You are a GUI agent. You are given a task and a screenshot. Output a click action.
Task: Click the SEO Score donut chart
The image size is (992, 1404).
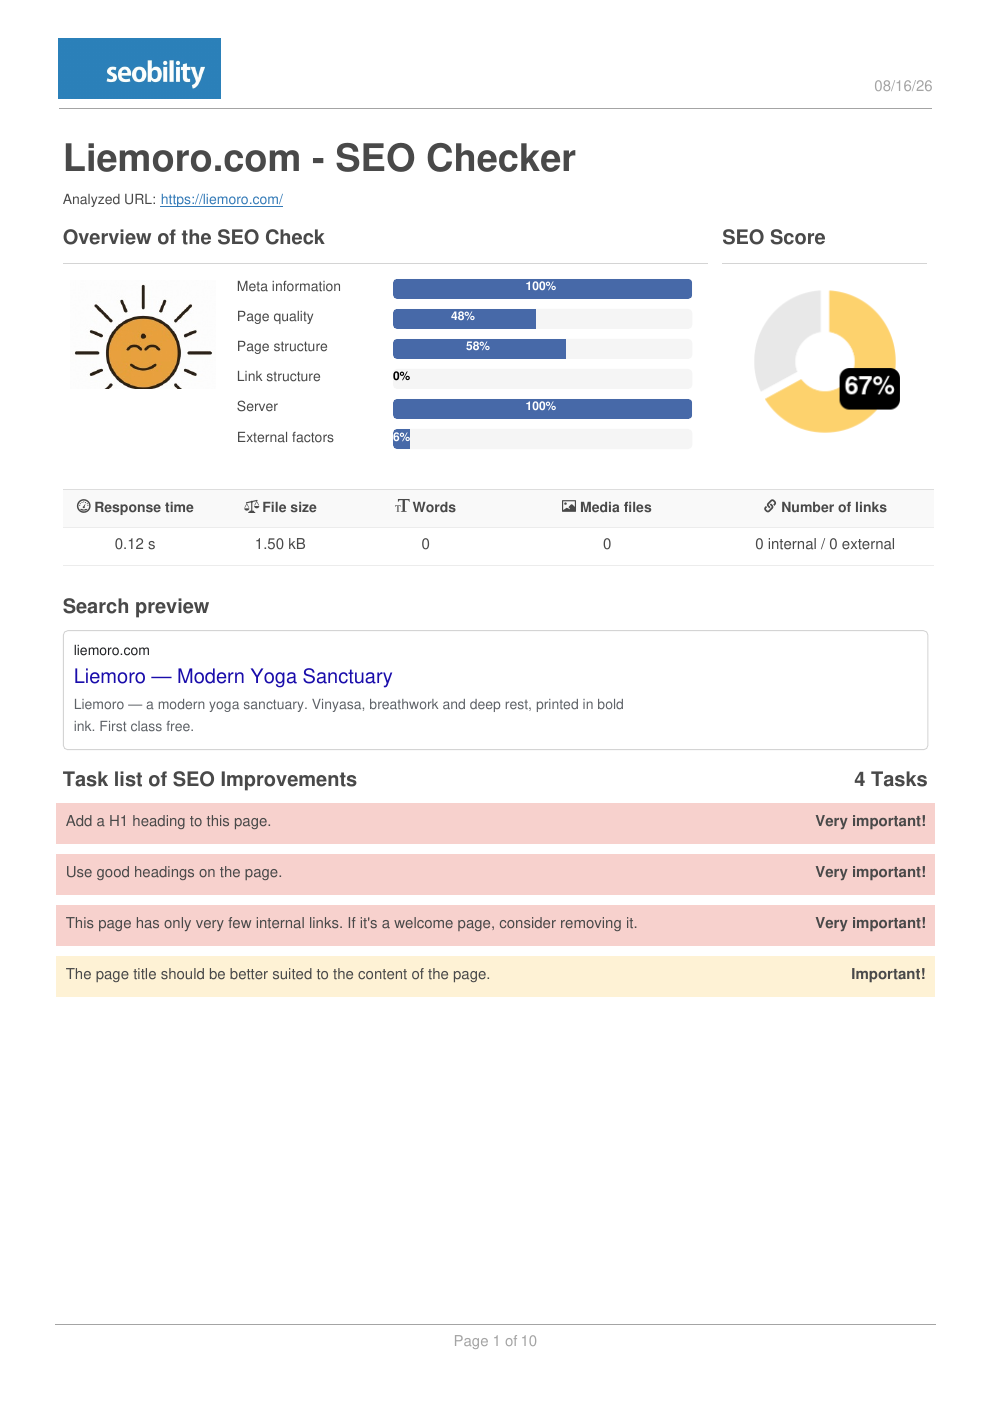tap(825, 361)
